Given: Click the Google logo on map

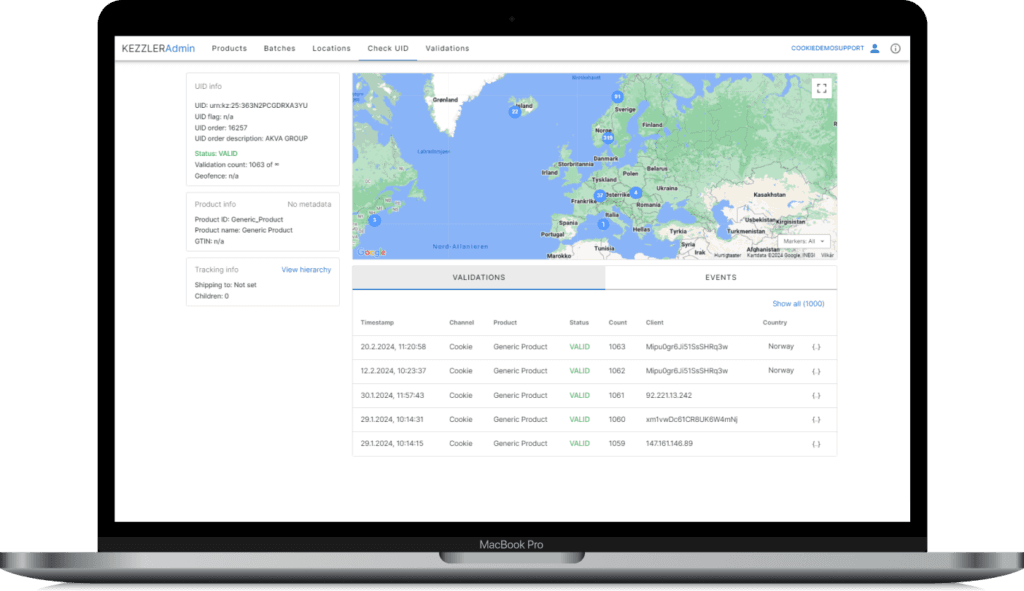Looking at the screenshot, I should (371, 252).
